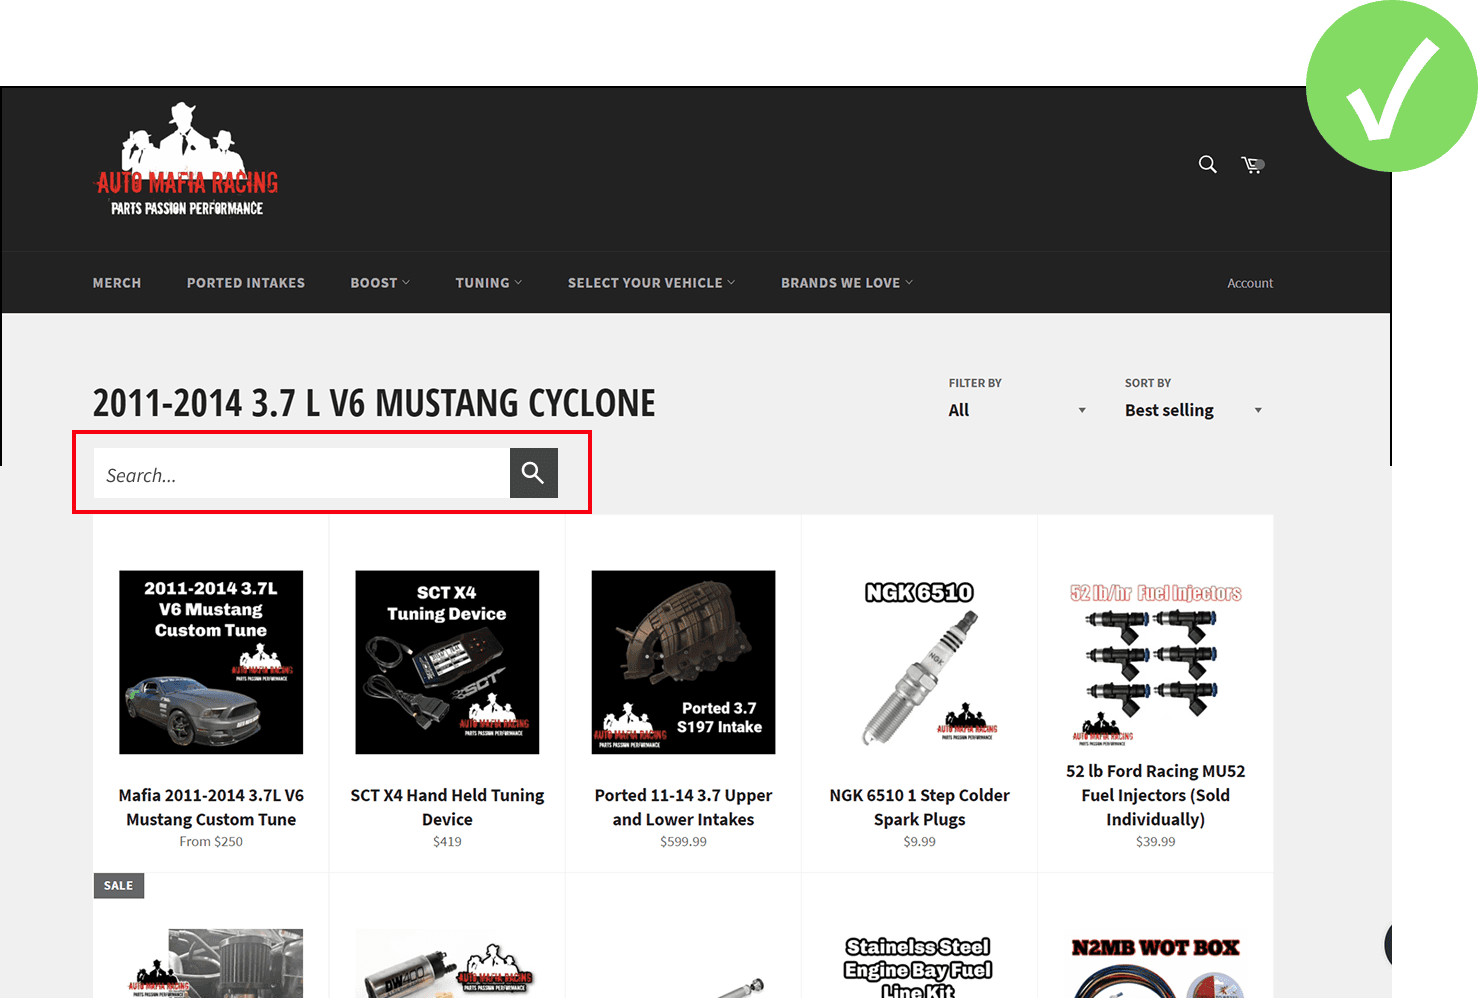This screenshot has height=998, width=1478.
Task: Open Mafia 2011-2014 3.7L V6 Mustang Custom Tune link
Action: pyautogui.click(x=211, y=807)
